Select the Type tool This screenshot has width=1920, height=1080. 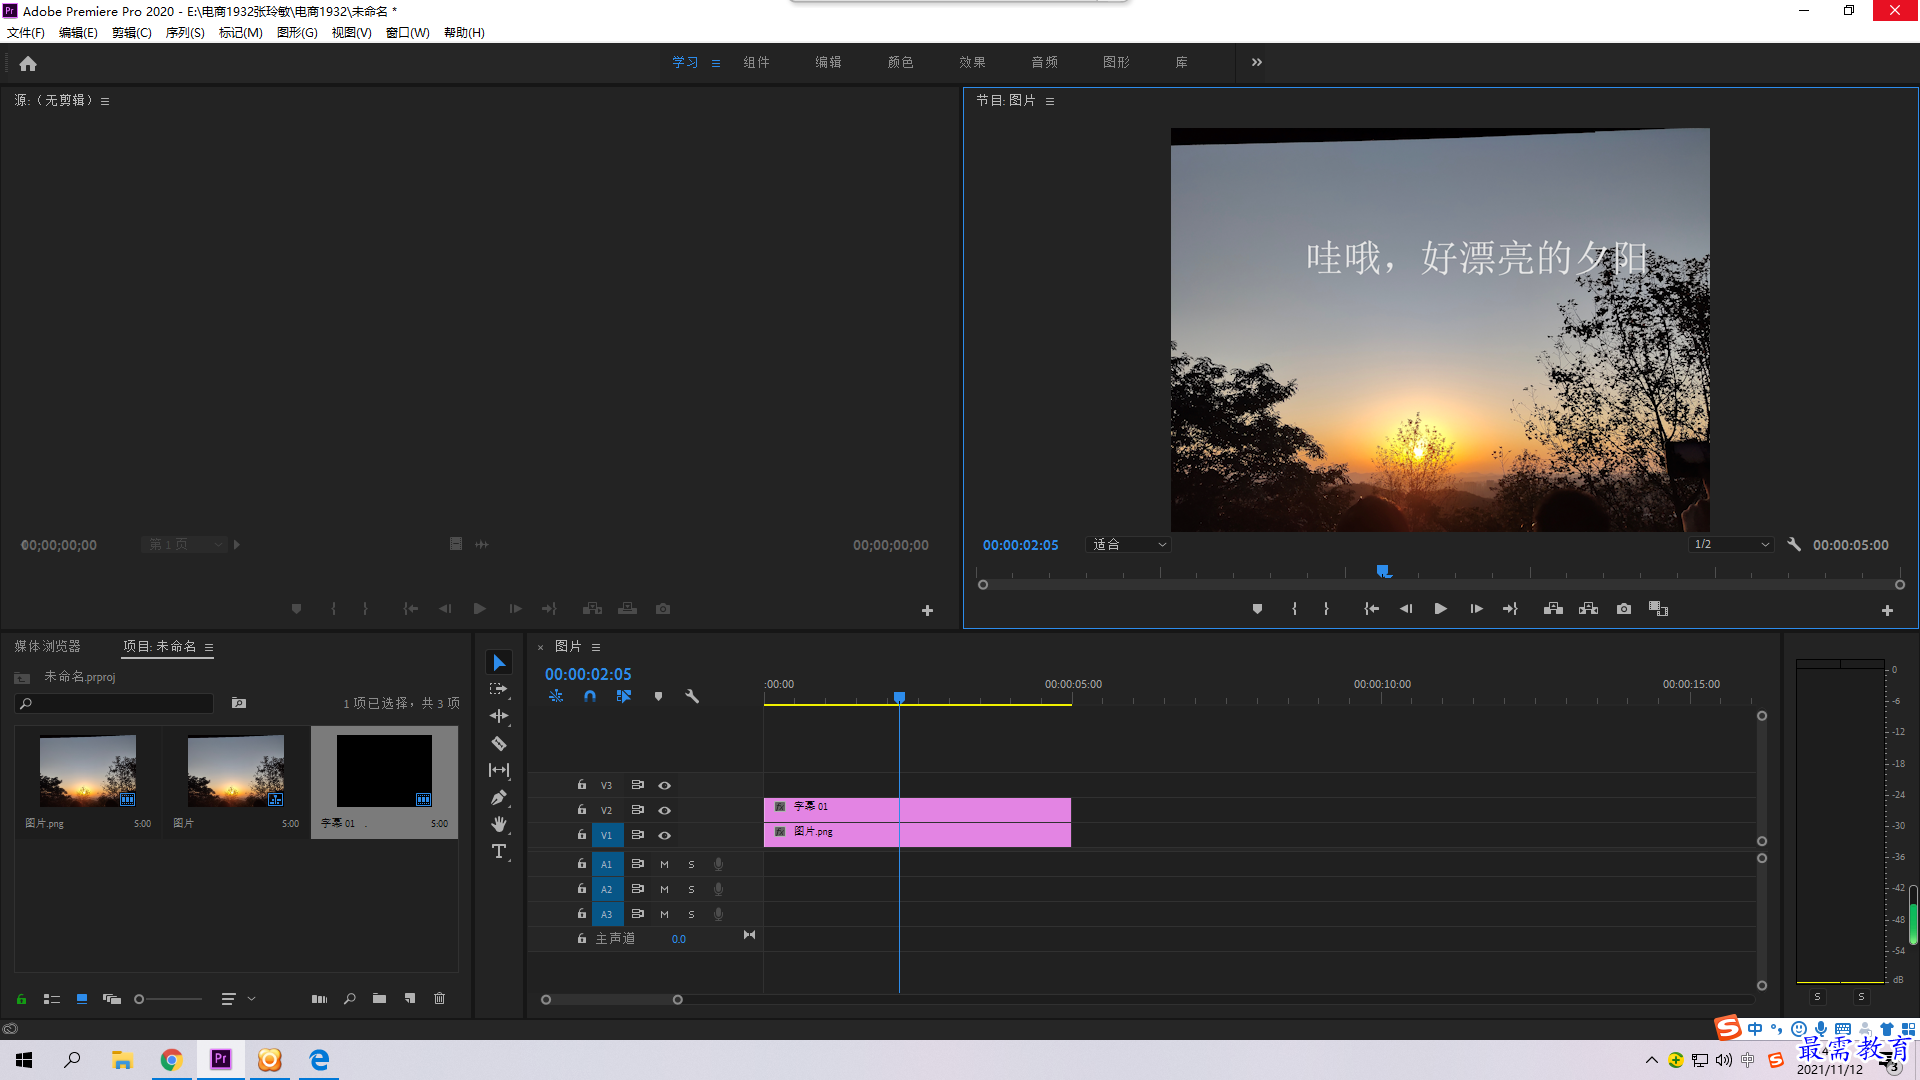pos(499,851)
